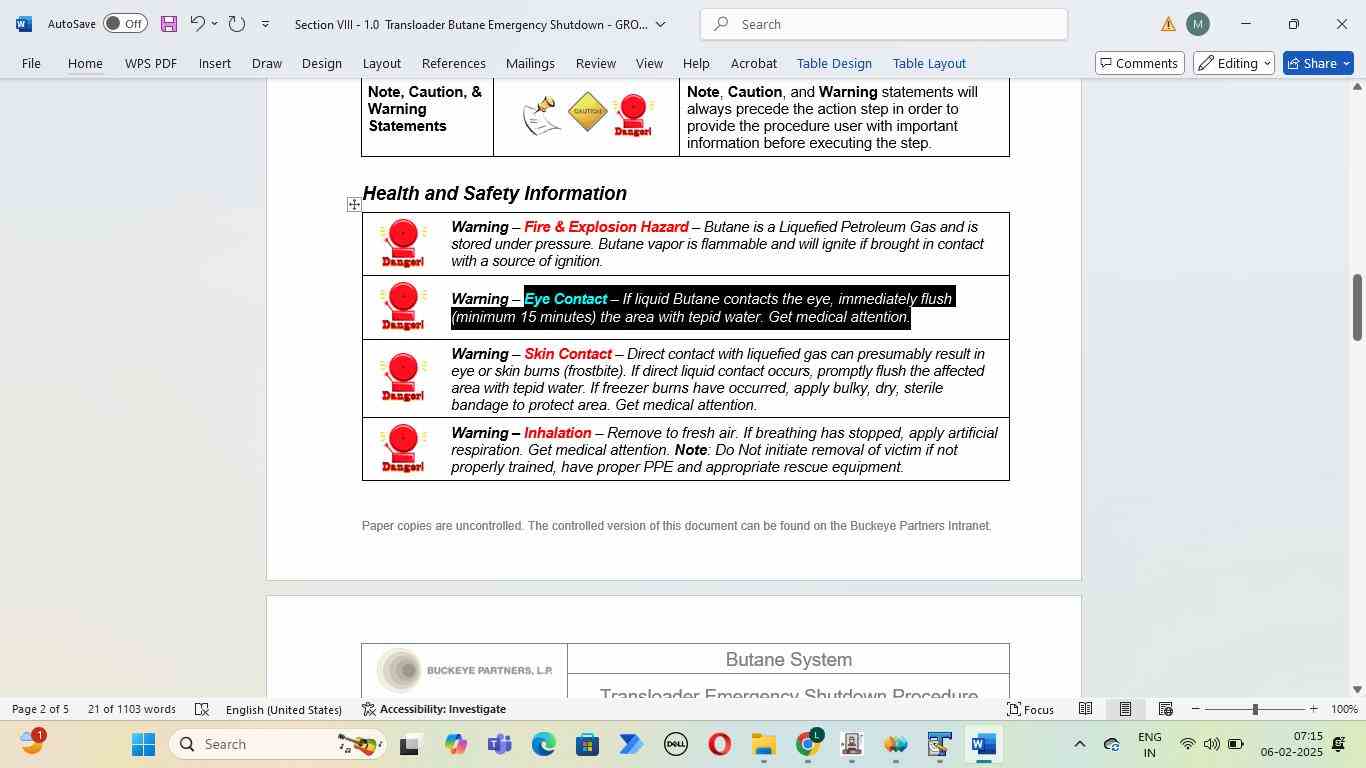
Task: Click the yellow Caution diamond image
Action: pos(588,112)
